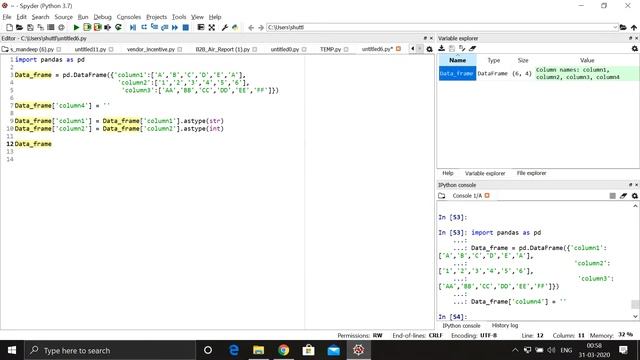Click the taskbar search box

coord(110,350)
